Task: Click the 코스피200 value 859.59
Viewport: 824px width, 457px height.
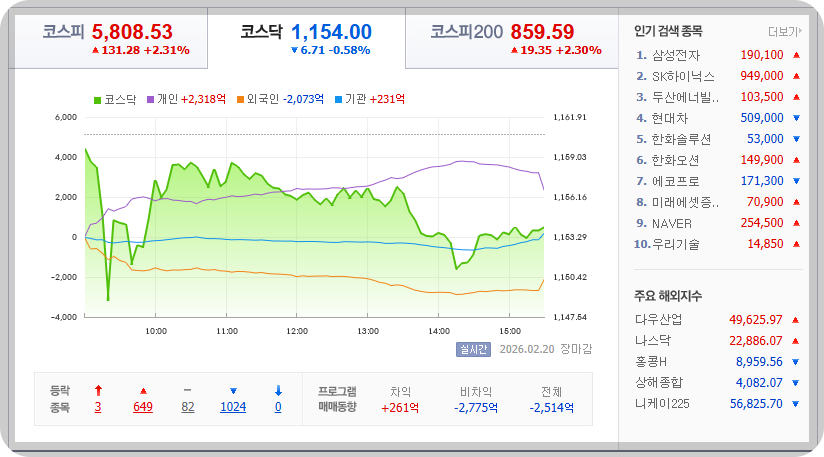Action: (542, 32)
